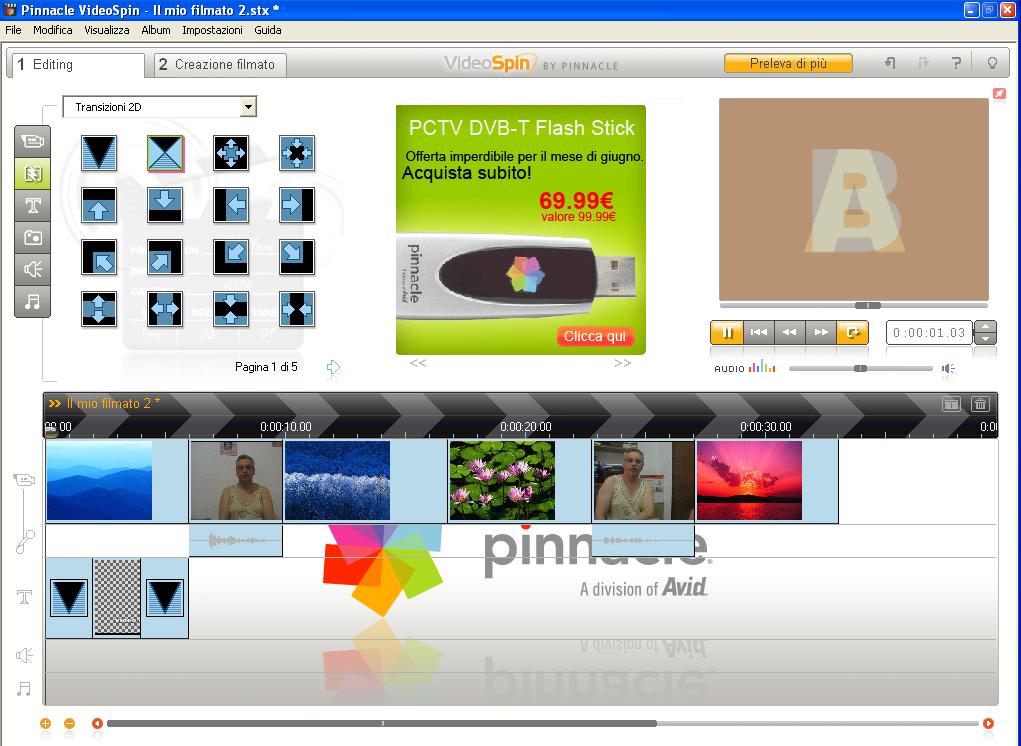This screenshot has width=1021, height=746.
Task: Select the vertical split open transition
Action: 99,309
